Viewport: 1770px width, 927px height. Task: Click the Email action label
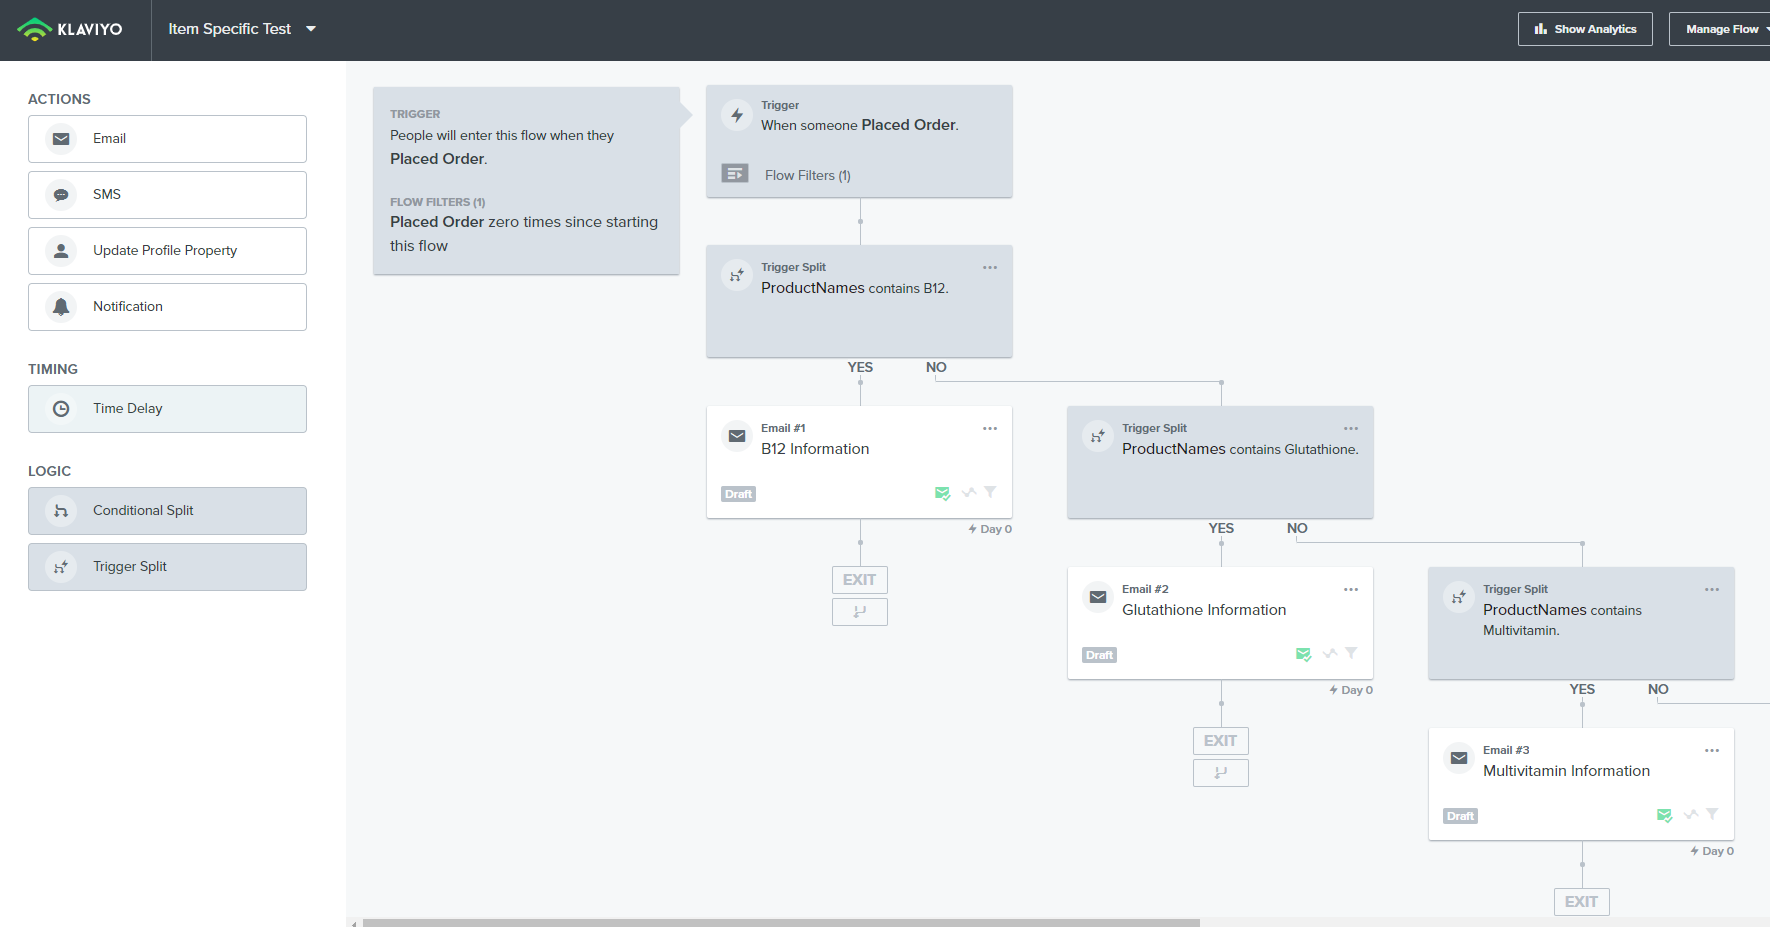tap(109, 139)
